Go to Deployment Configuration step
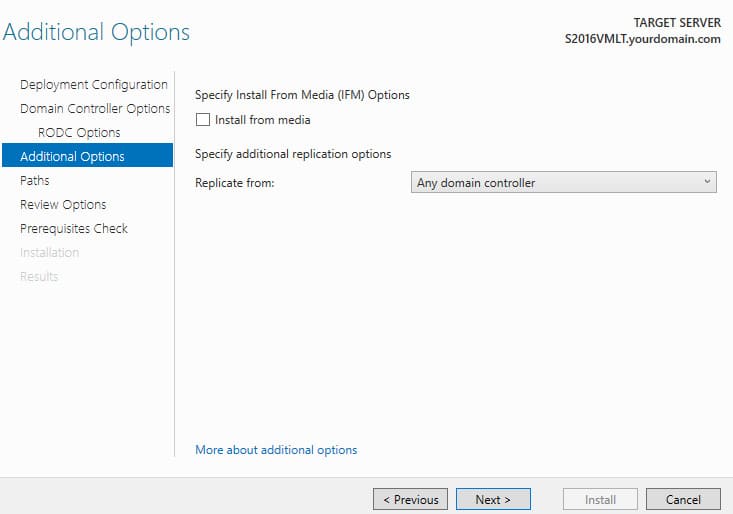 coord(93,85)
